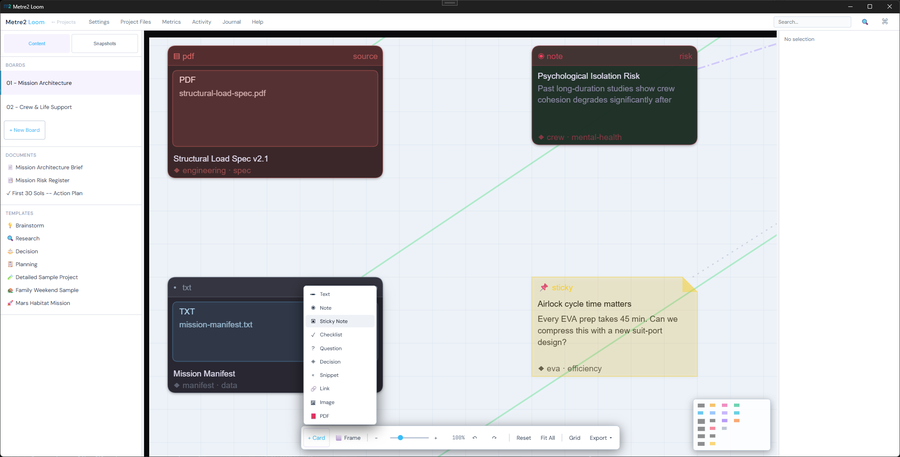
Task: Click the redo arrow in the canvas toolbar
Action: [494, 438]
